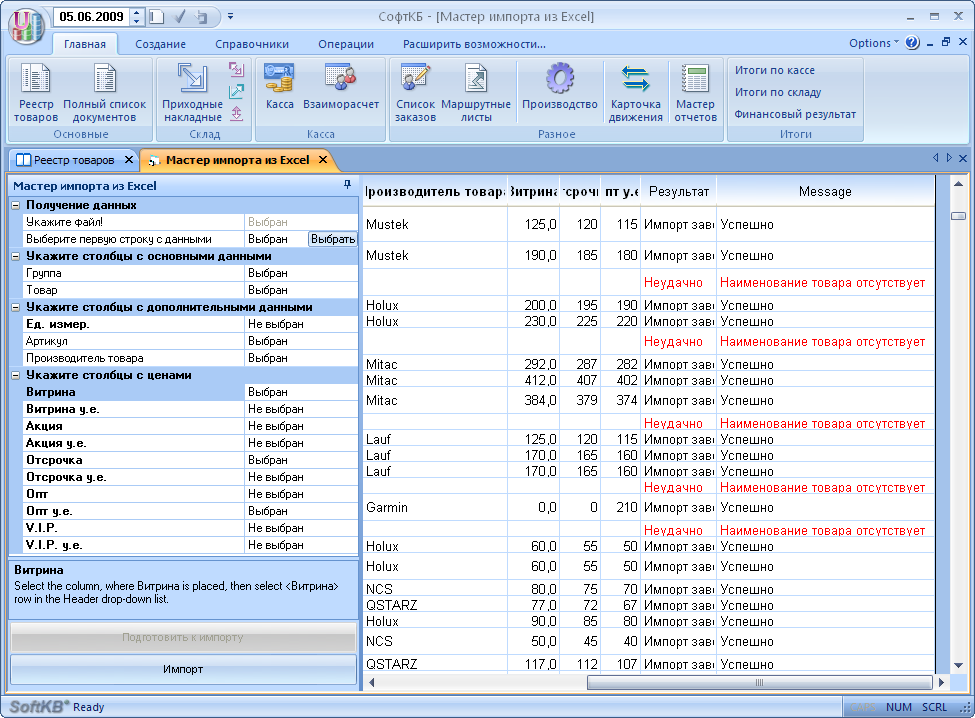This screenshot has height=718, width=975.
Task: Collapse Укажите столбцы с ценами group
Action: 16,375
